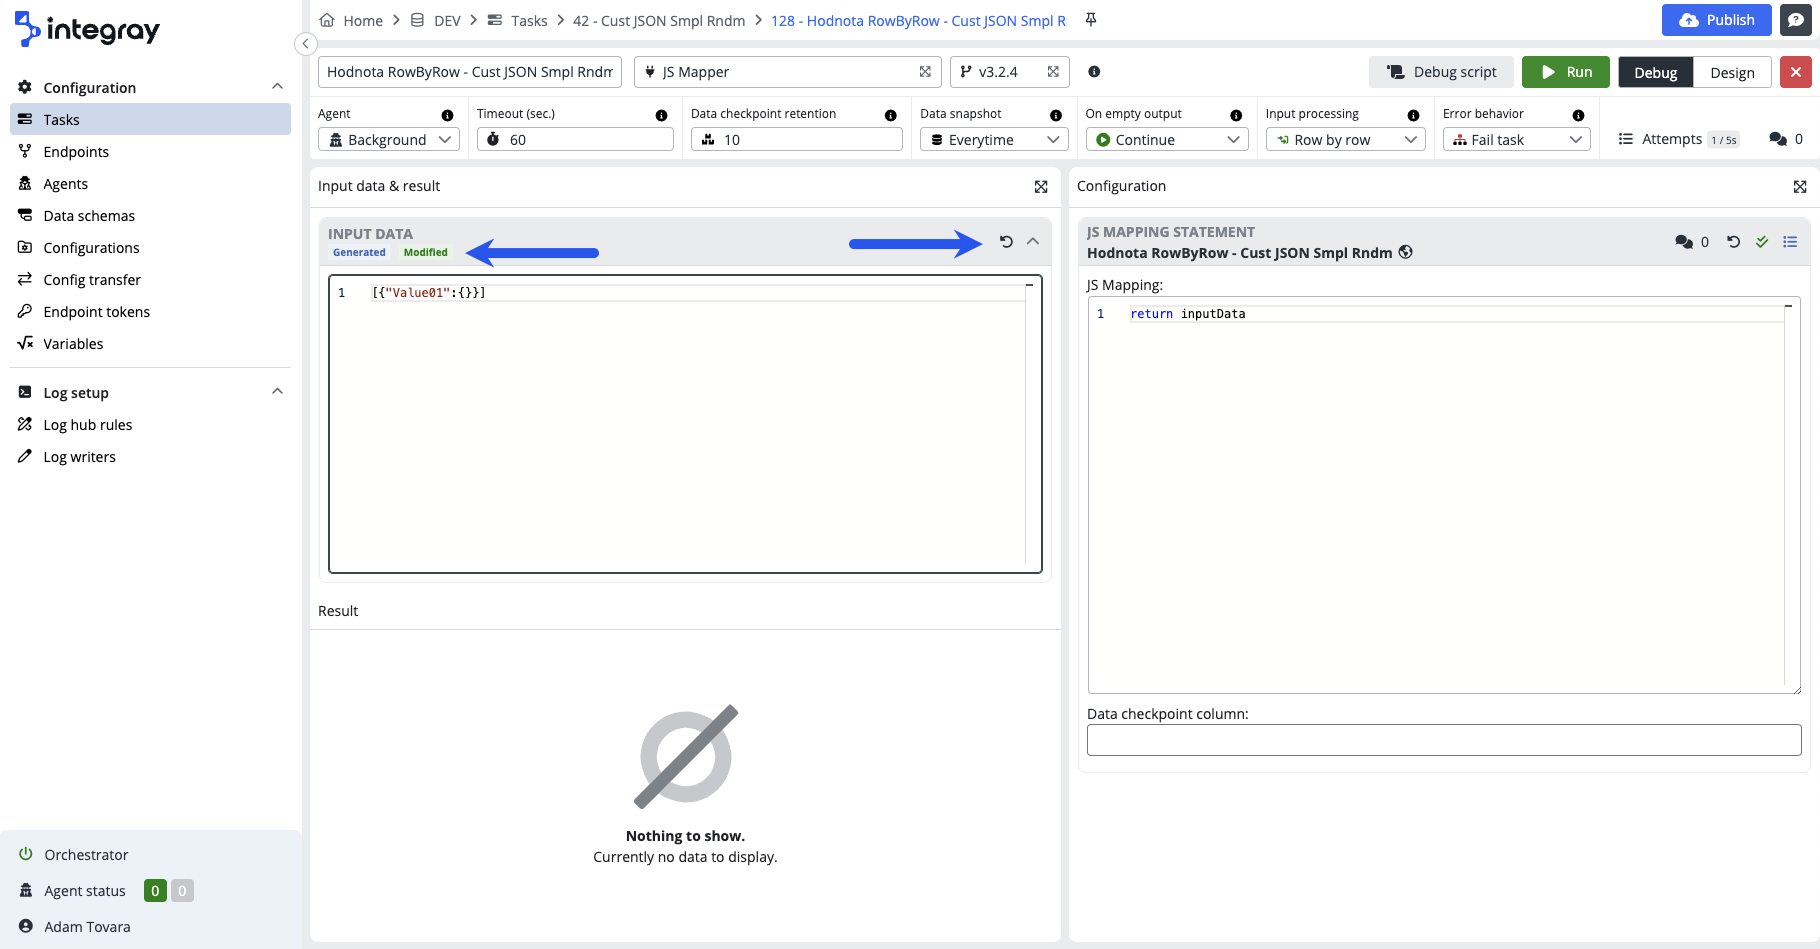Image resolution: width=1820 pixels, height=949 pixels.
Task: Collapse the left sidebar with arrow toggle
Action: 306,44
